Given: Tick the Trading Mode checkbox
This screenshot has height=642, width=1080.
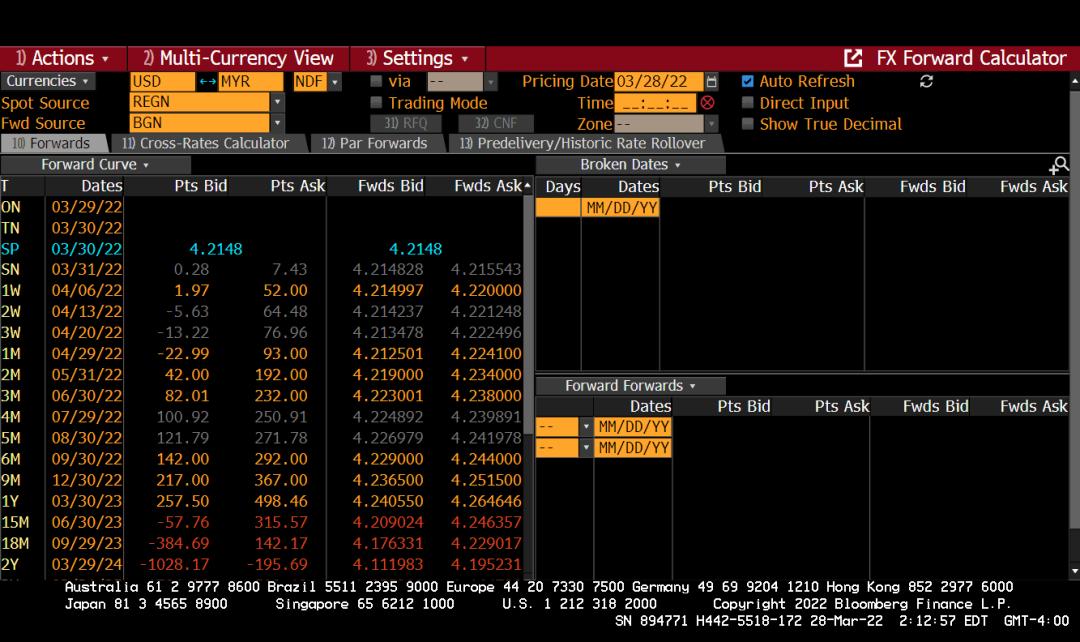Looking at the screenshot, I should tap(377, 103).
